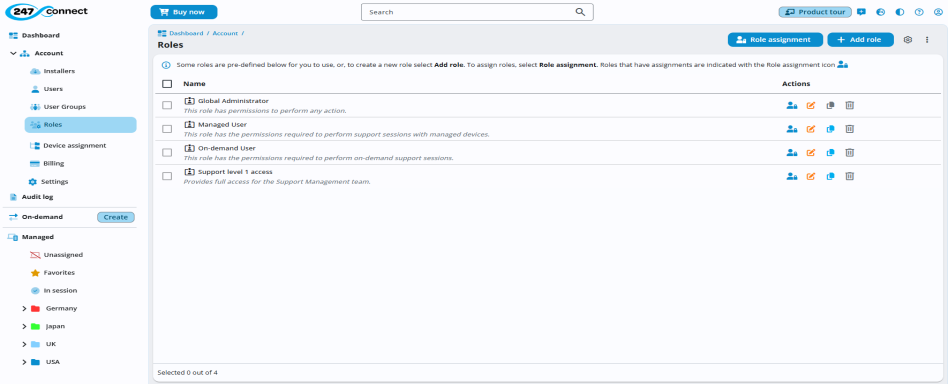The height and width of the screenshot is (384, 948).
Task: Expand the Japan folder
Action: tap(24, 327)
